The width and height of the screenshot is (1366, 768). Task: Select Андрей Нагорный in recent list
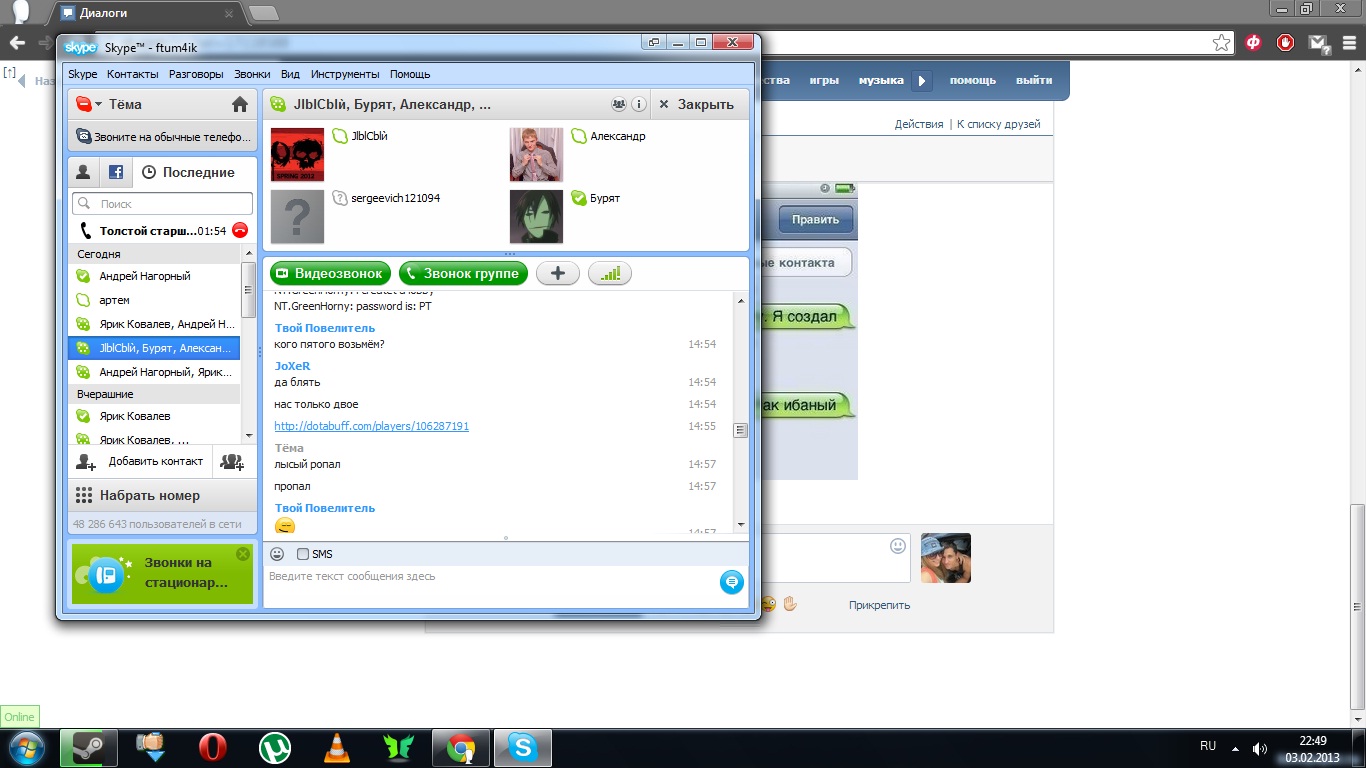tap(154, 276)
